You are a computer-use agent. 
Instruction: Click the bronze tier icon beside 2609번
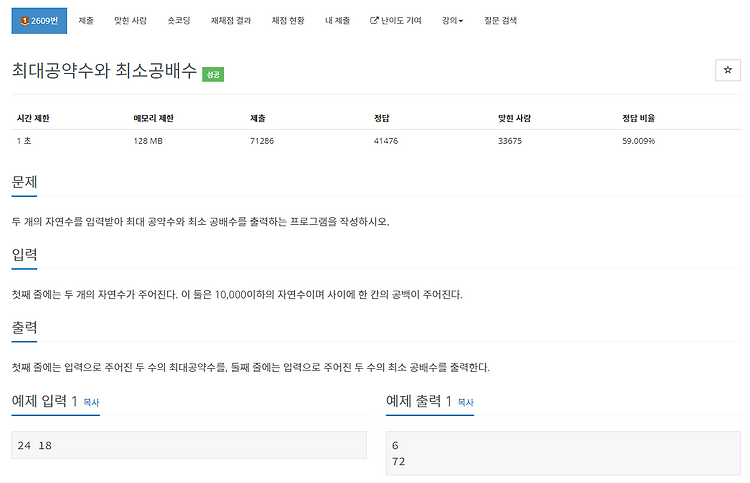click(24, 21)
